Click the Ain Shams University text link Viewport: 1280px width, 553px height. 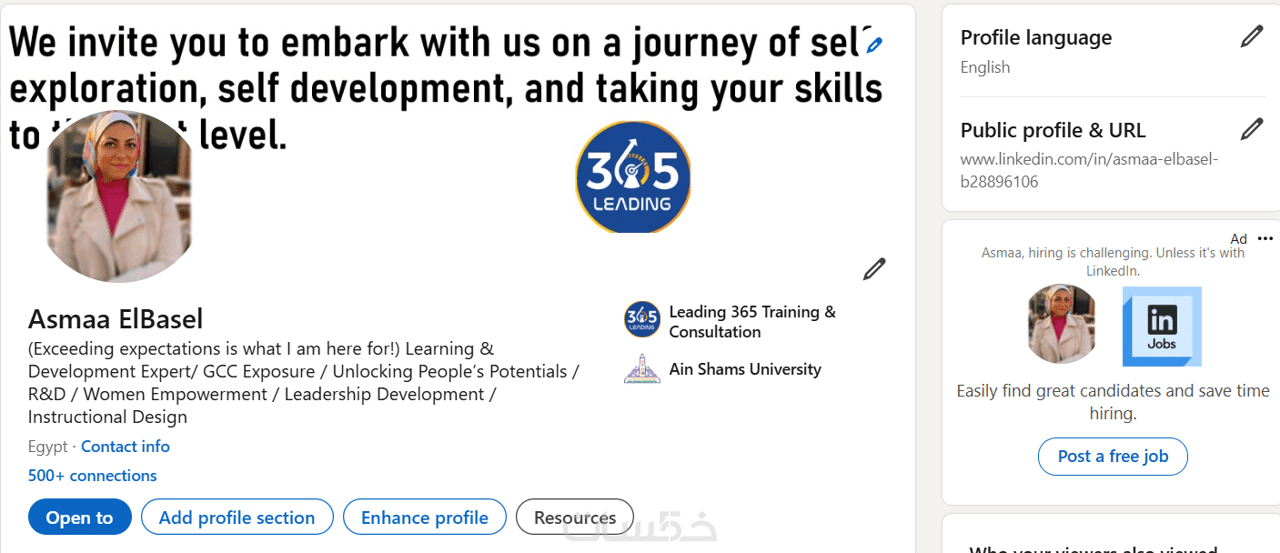(x=745, y=369)
